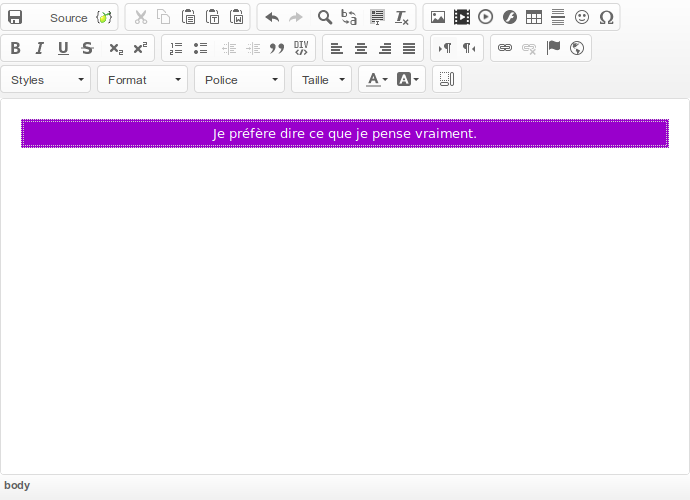
Task: Click the Remove Format icon
Action: point(401,17)
